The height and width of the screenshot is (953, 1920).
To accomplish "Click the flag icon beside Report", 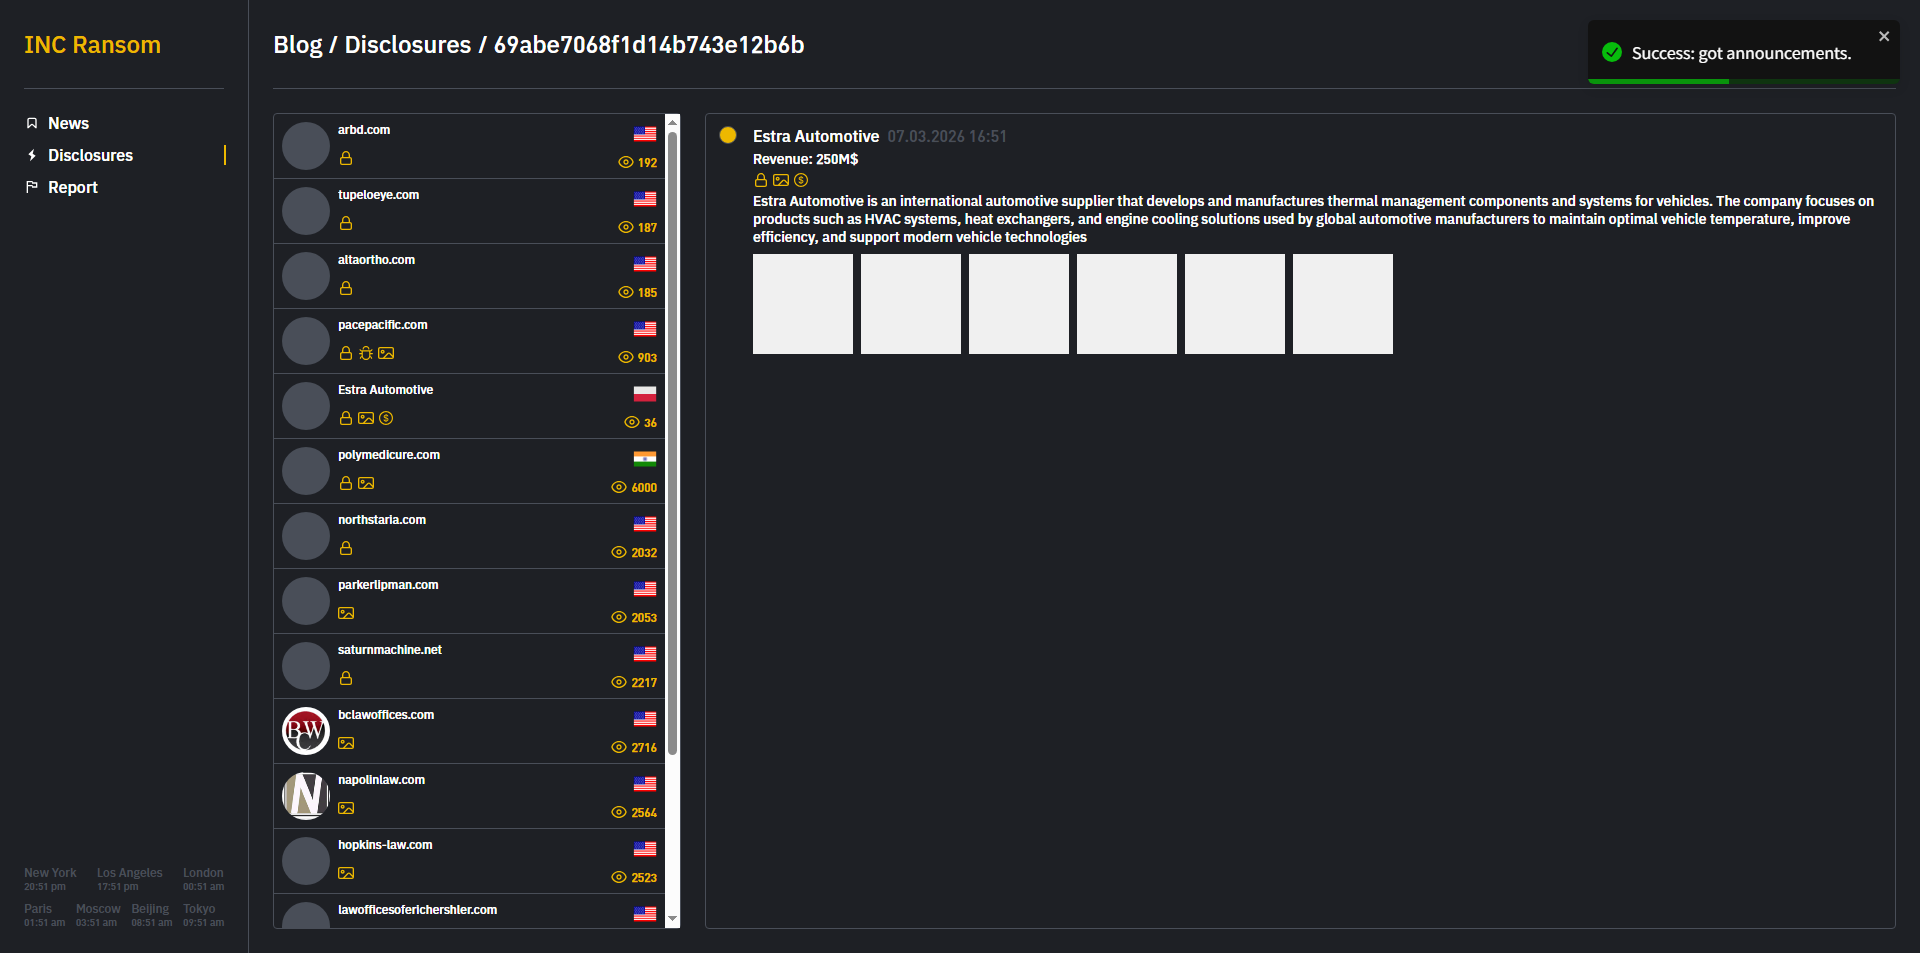I will pos(32,187).
